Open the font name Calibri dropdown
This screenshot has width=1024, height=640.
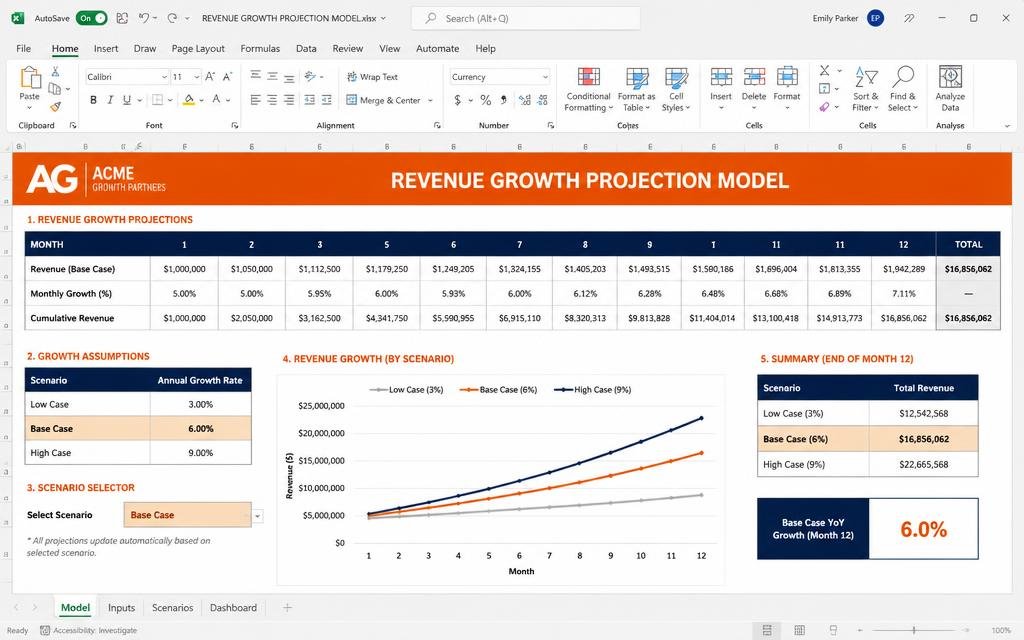coord(165,77)
